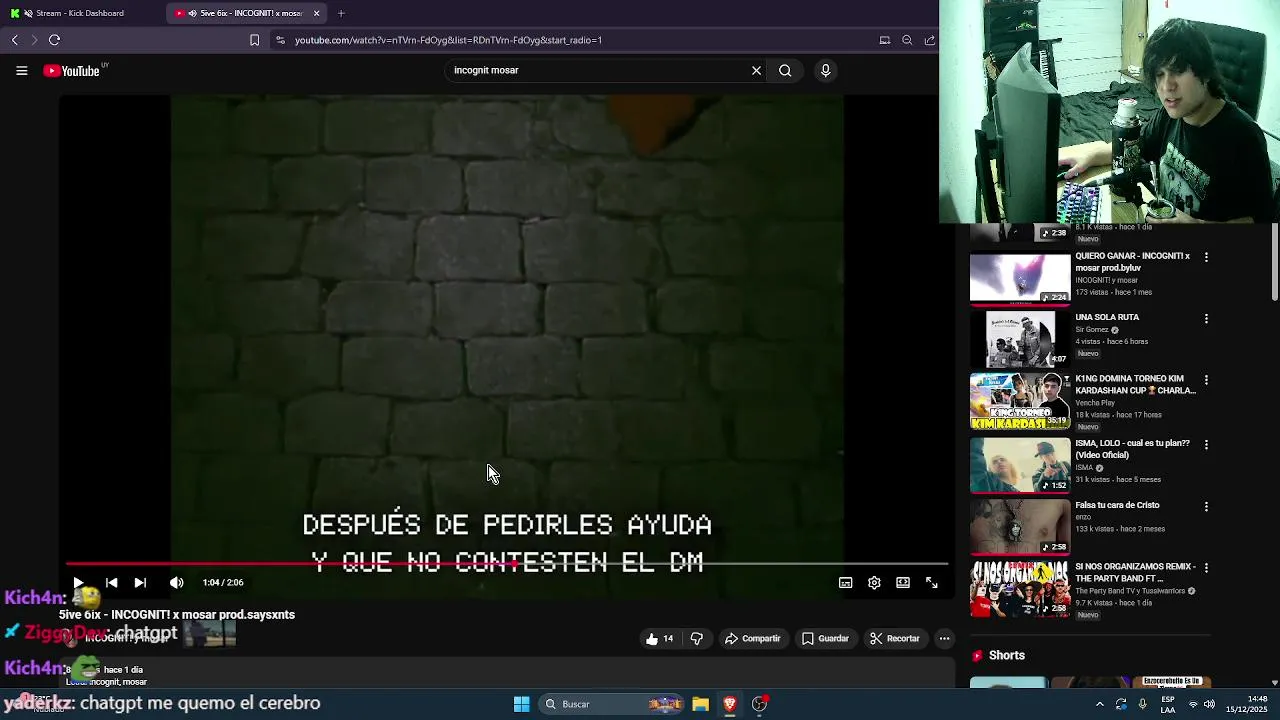
Task: Select the 5ive 6ix YouTube tab
Action: coord(243,13)
